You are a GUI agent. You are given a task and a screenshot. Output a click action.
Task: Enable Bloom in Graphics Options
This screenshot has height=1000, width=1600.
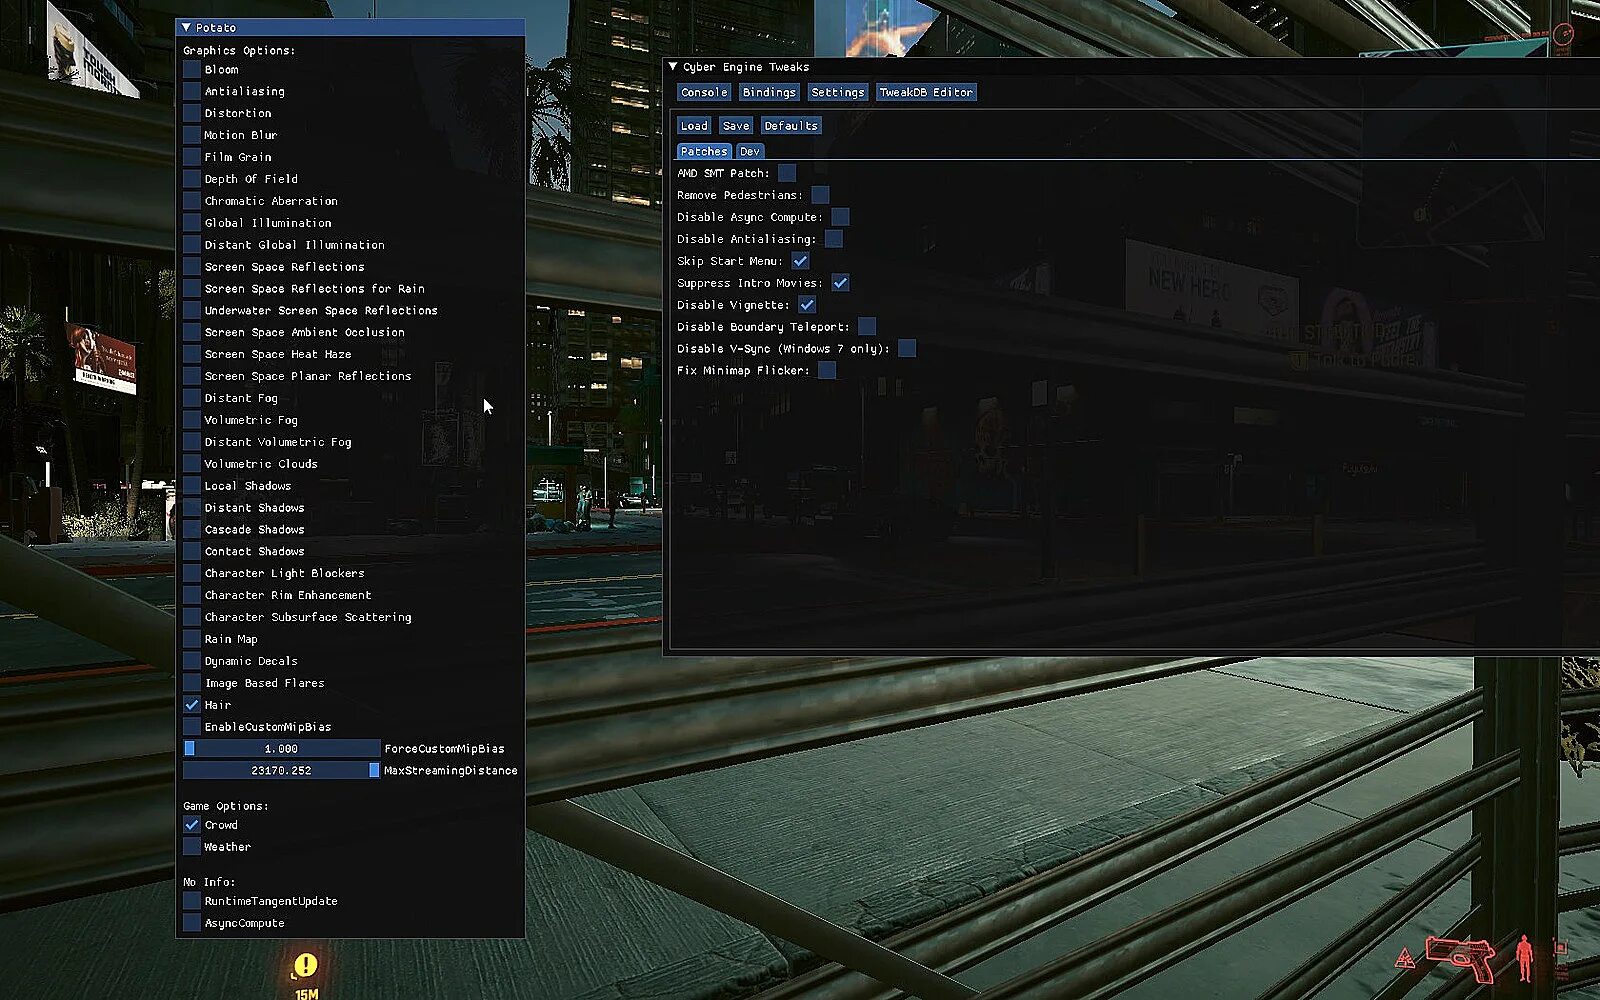point(192,69)
